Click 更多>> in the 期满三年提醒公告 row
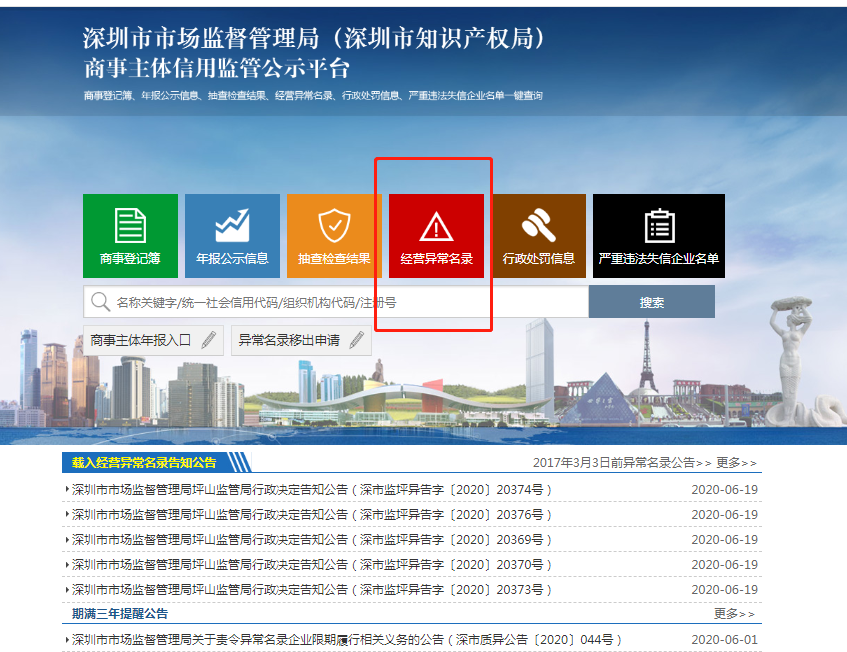Image resolution: width=847 pixels, height=652 pixels. [x=734, y=614]
